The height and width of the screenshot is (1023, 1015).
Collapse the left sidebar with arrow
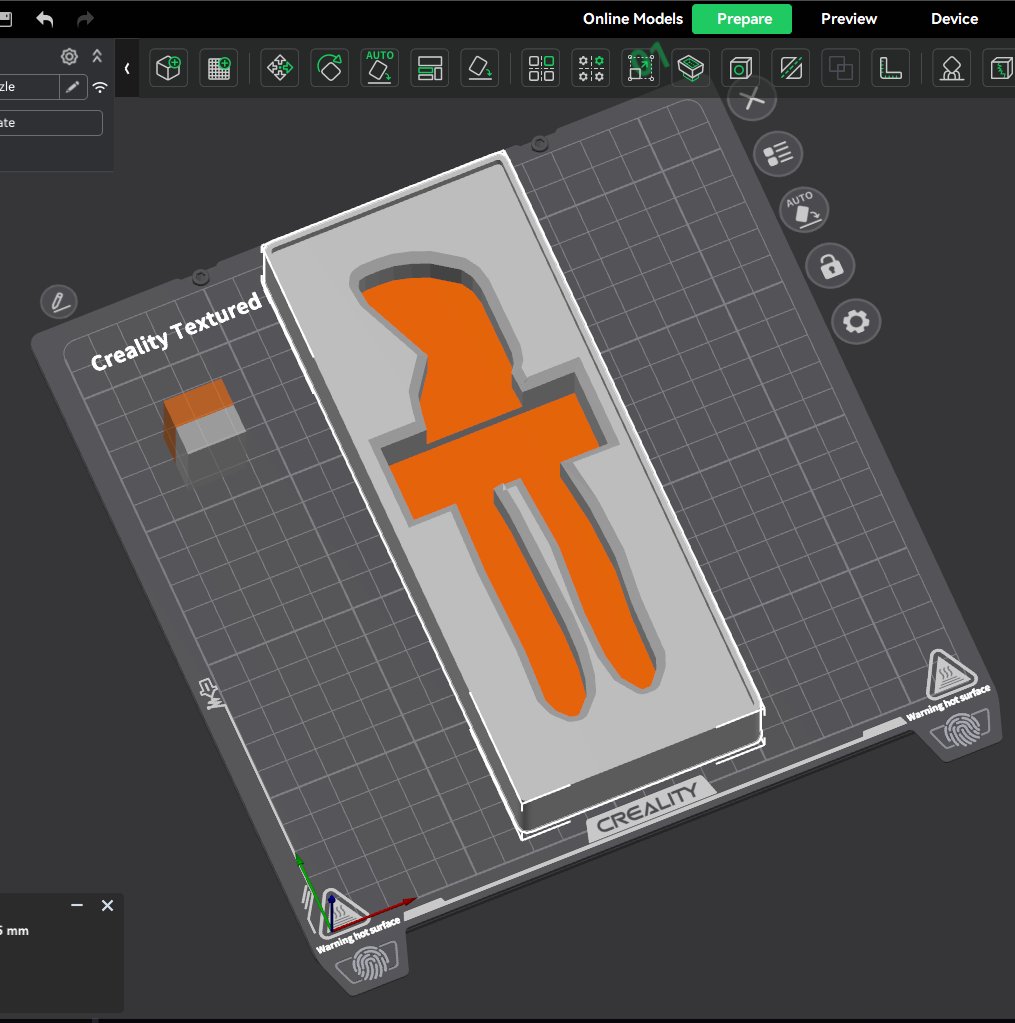click(x=127, y=68)
